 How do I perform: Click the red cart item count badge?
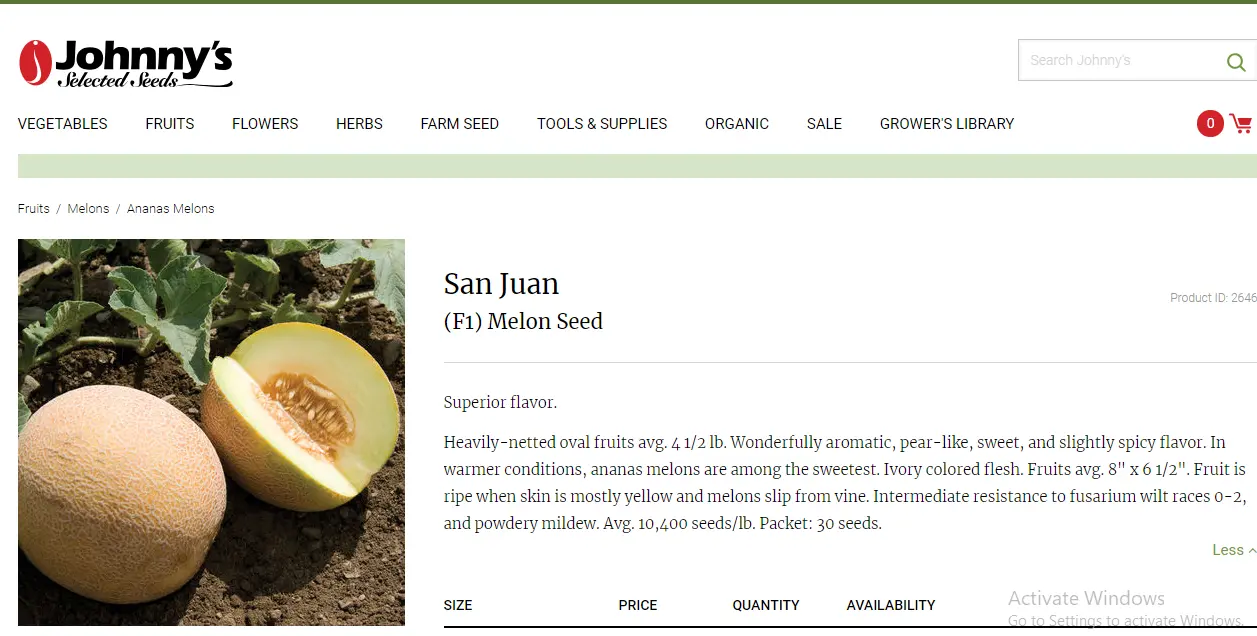point(1210,124)
